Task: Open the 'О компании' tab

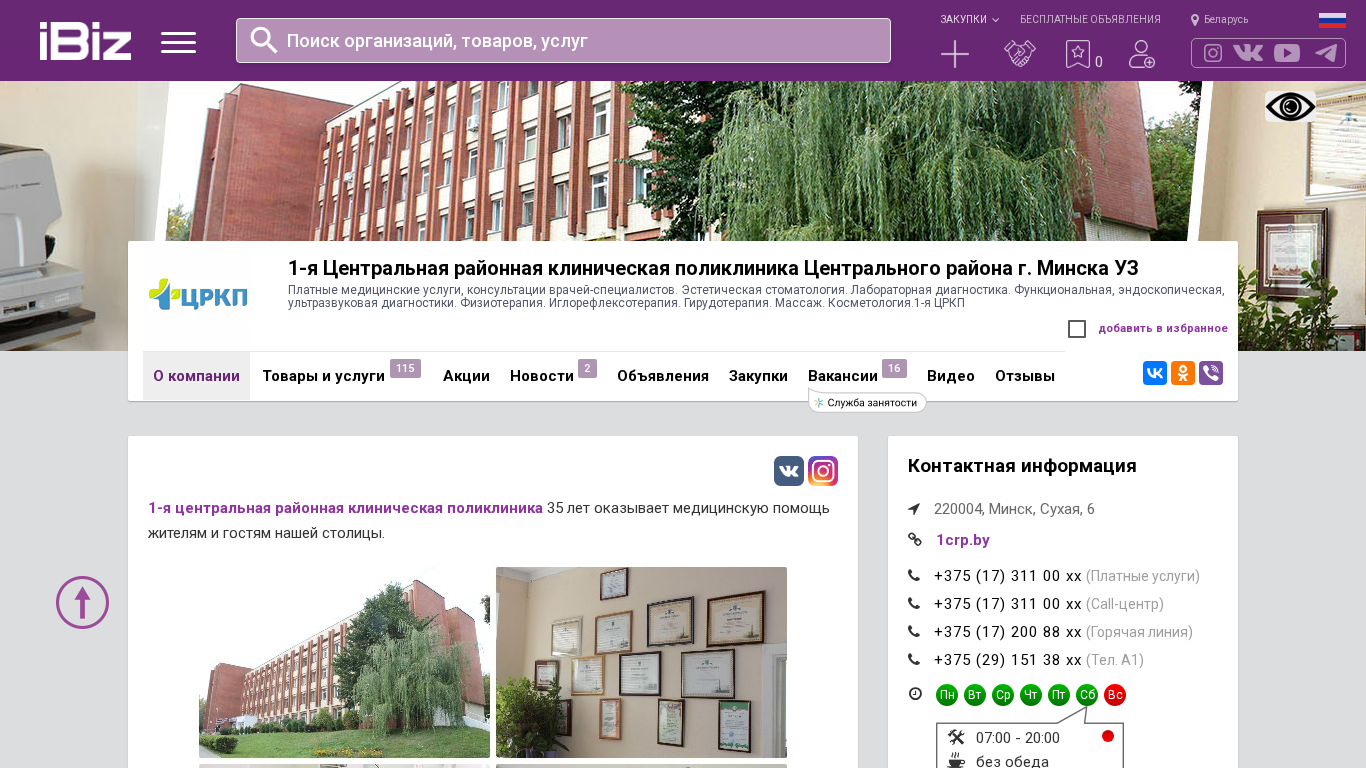Action: pos(196,376)
